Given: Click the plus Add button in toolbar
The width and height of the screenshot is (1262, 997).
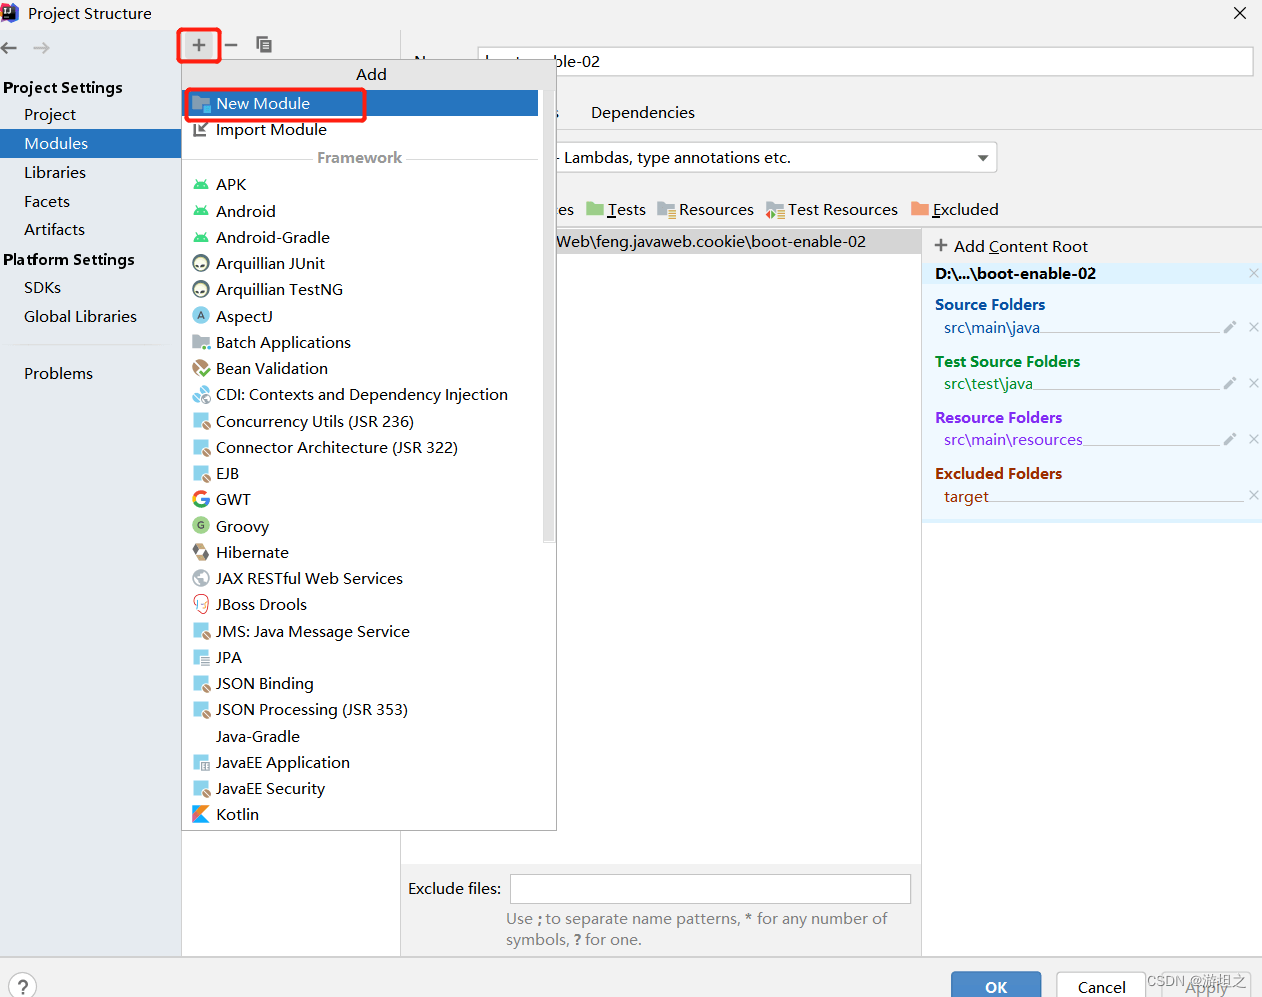Looking at the screenshot, I should coord(199,45).
